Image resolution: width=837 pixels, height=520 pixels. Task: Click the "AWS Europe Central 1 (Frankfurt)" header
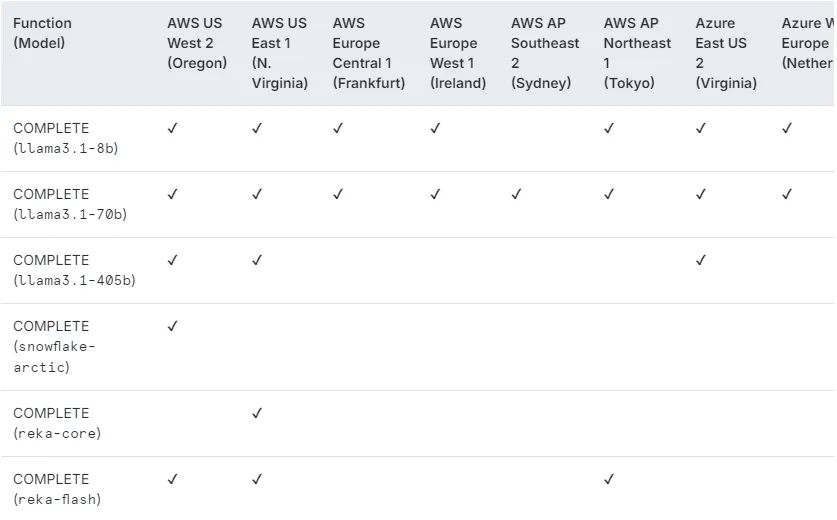(x=368, y=53)
